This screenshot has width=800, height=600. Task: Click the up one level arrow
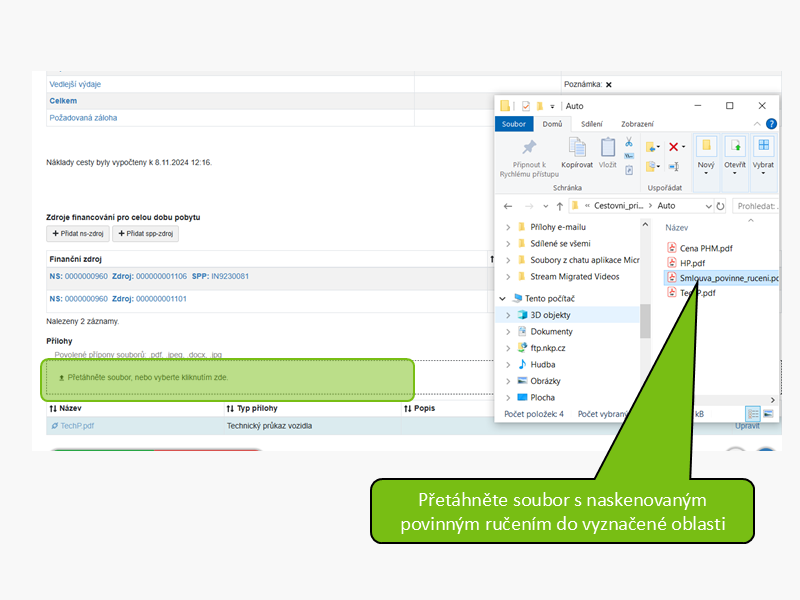pyautogui.click(x=560, y=206)
